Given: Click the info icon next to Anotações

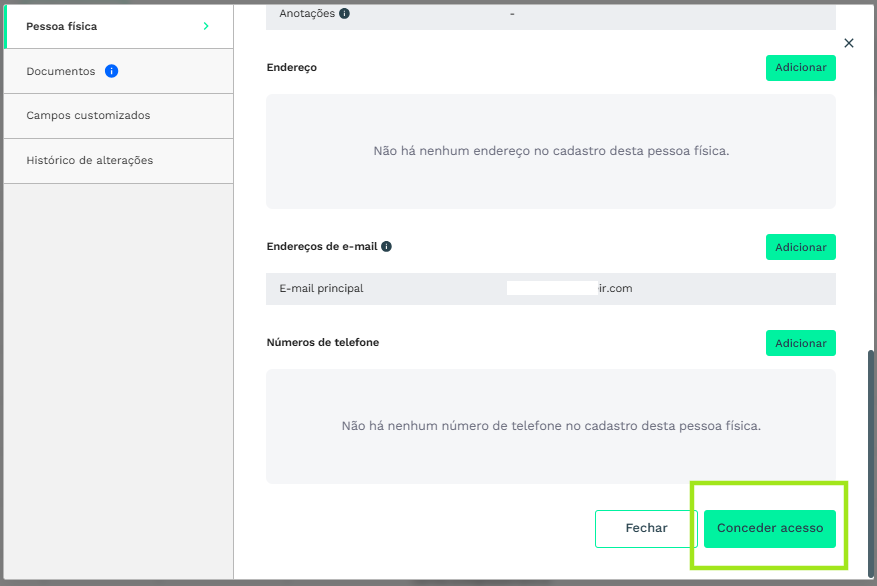Looking at the screenshot, I should click(x=344, y=14).
